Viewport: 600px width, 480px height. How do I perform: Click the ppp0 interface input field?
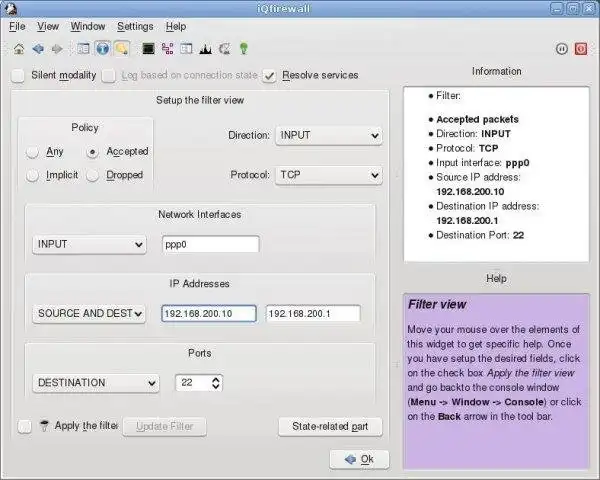click(x=210, y=244)
